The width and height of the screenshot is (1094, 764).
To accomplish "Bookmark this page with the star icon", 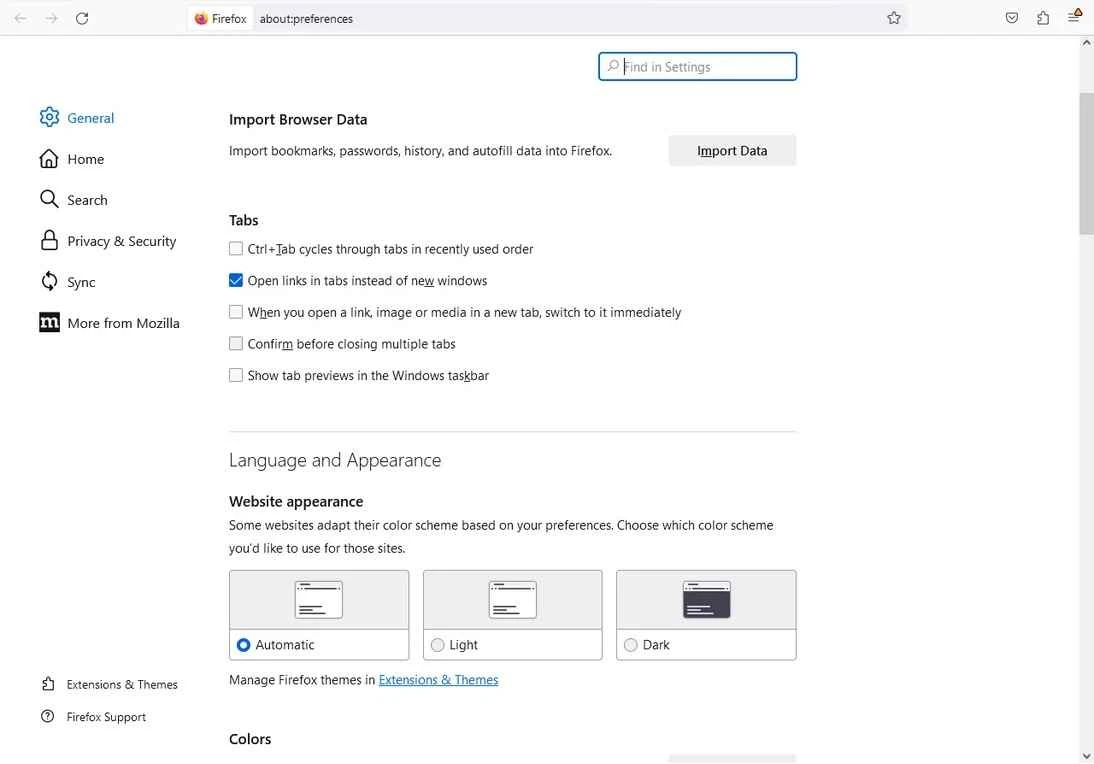I will [x=894, y=18].
